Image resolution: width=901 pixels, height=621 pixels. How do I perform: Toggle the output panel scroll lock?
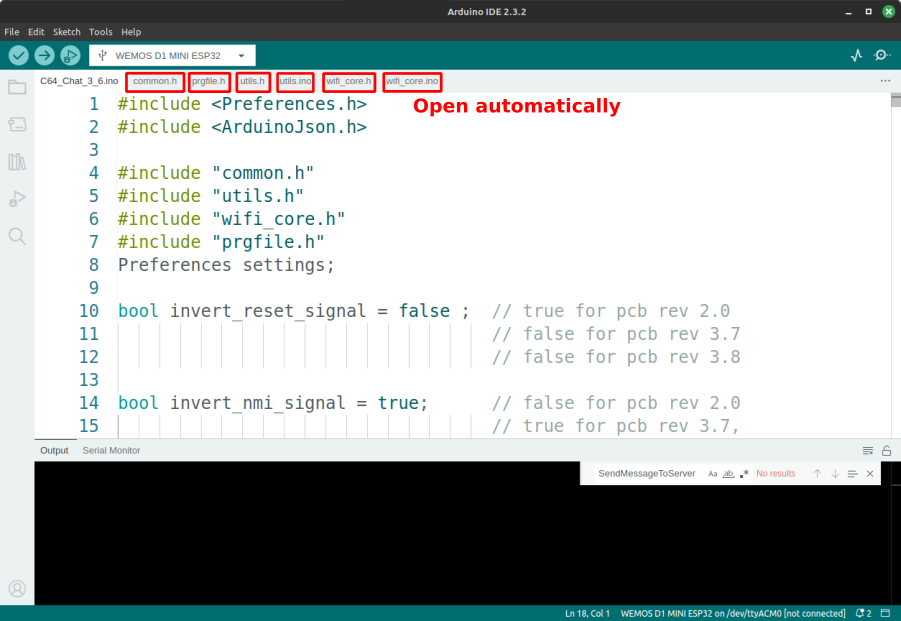(886, 451)
